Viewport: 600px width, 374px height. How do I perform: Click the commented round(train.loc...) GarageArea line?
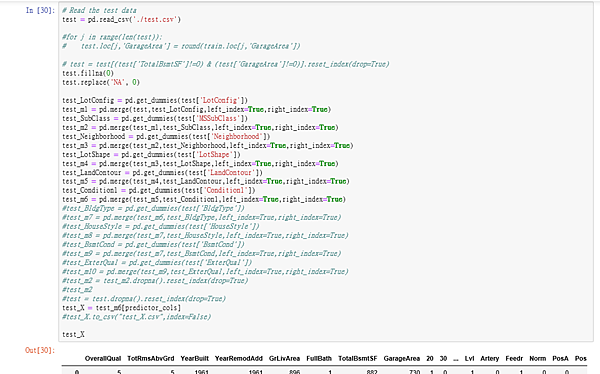click(x=181, y=46)
